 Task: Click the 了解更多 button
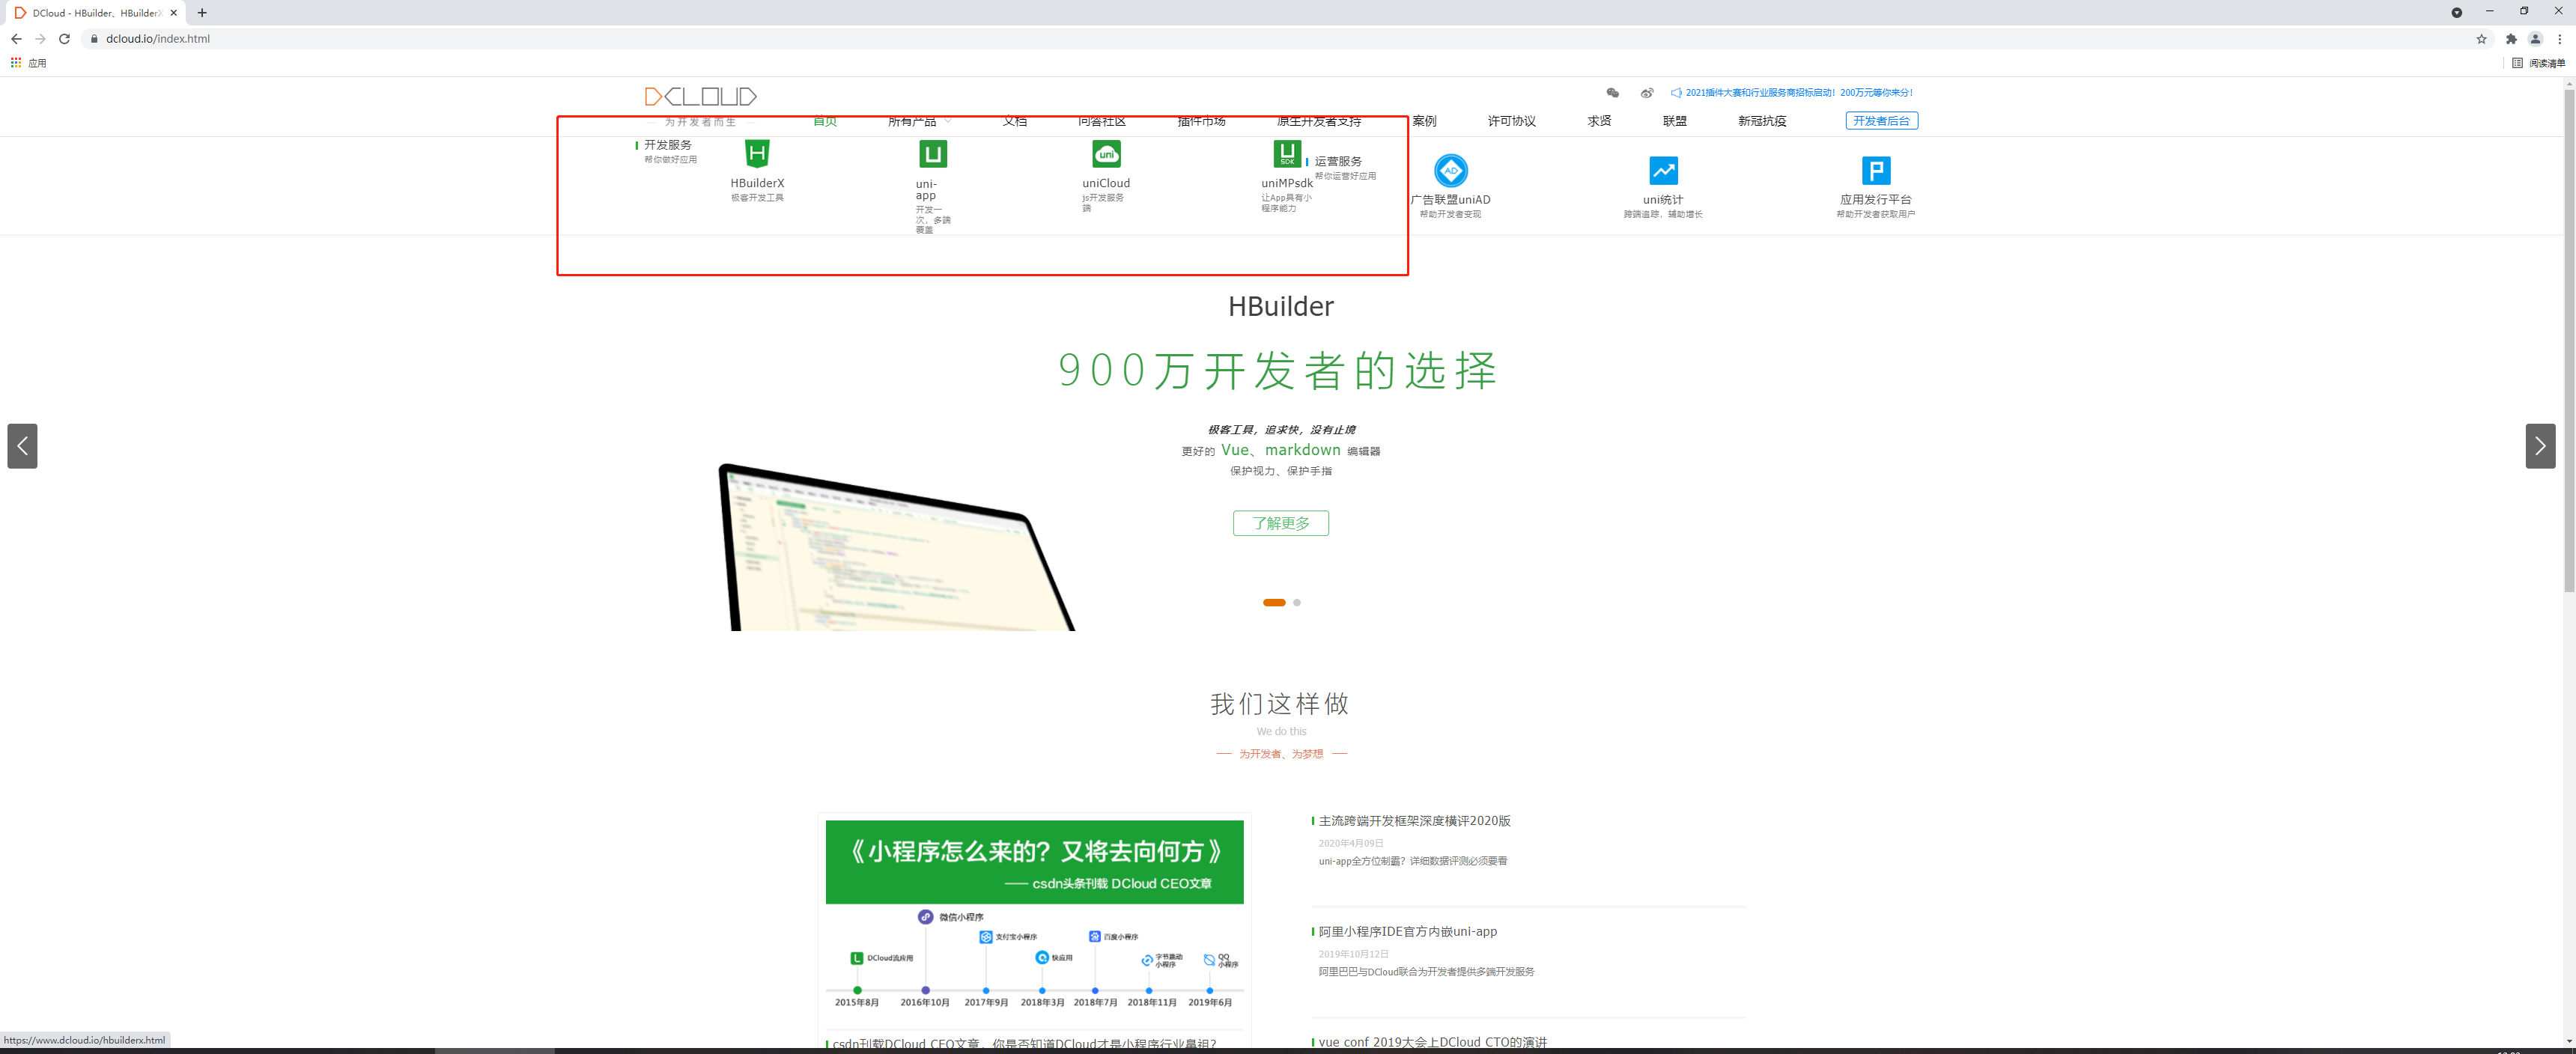(1280, 523)
